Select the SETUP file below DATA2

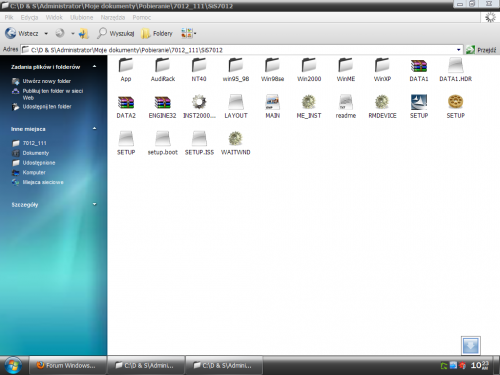coord(126,143)
